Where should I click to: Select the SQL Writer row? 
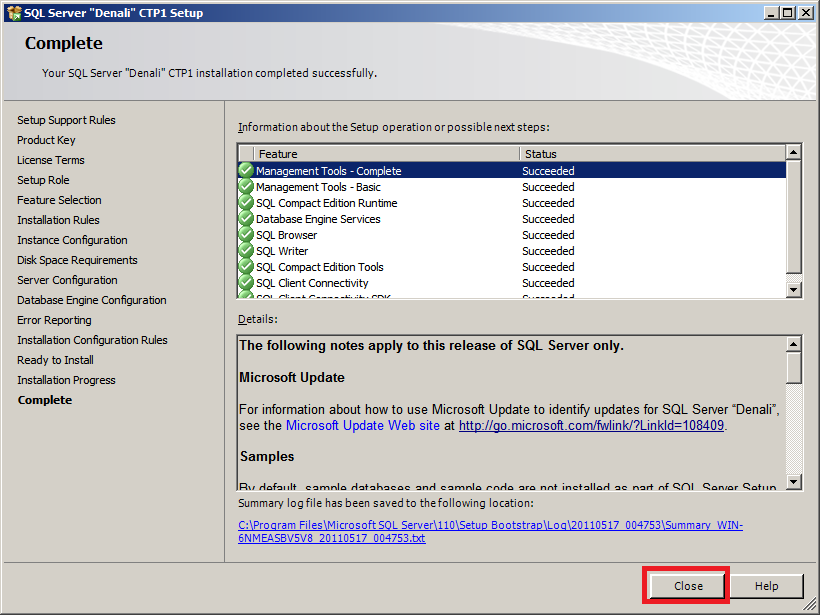(x=512, y=251)
